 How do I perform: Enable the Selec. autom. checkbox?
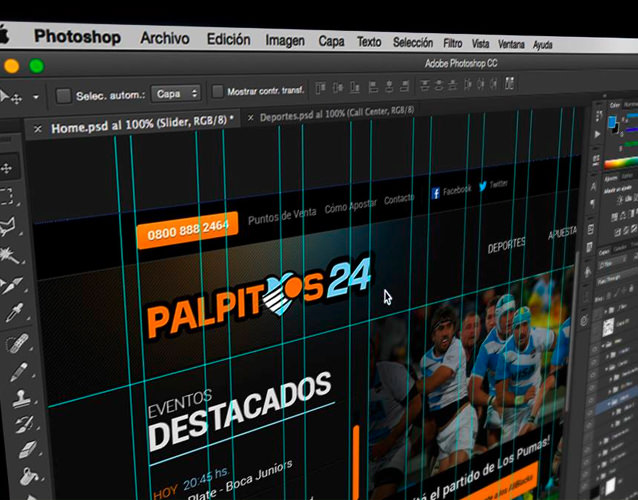[x=64, y=95]
